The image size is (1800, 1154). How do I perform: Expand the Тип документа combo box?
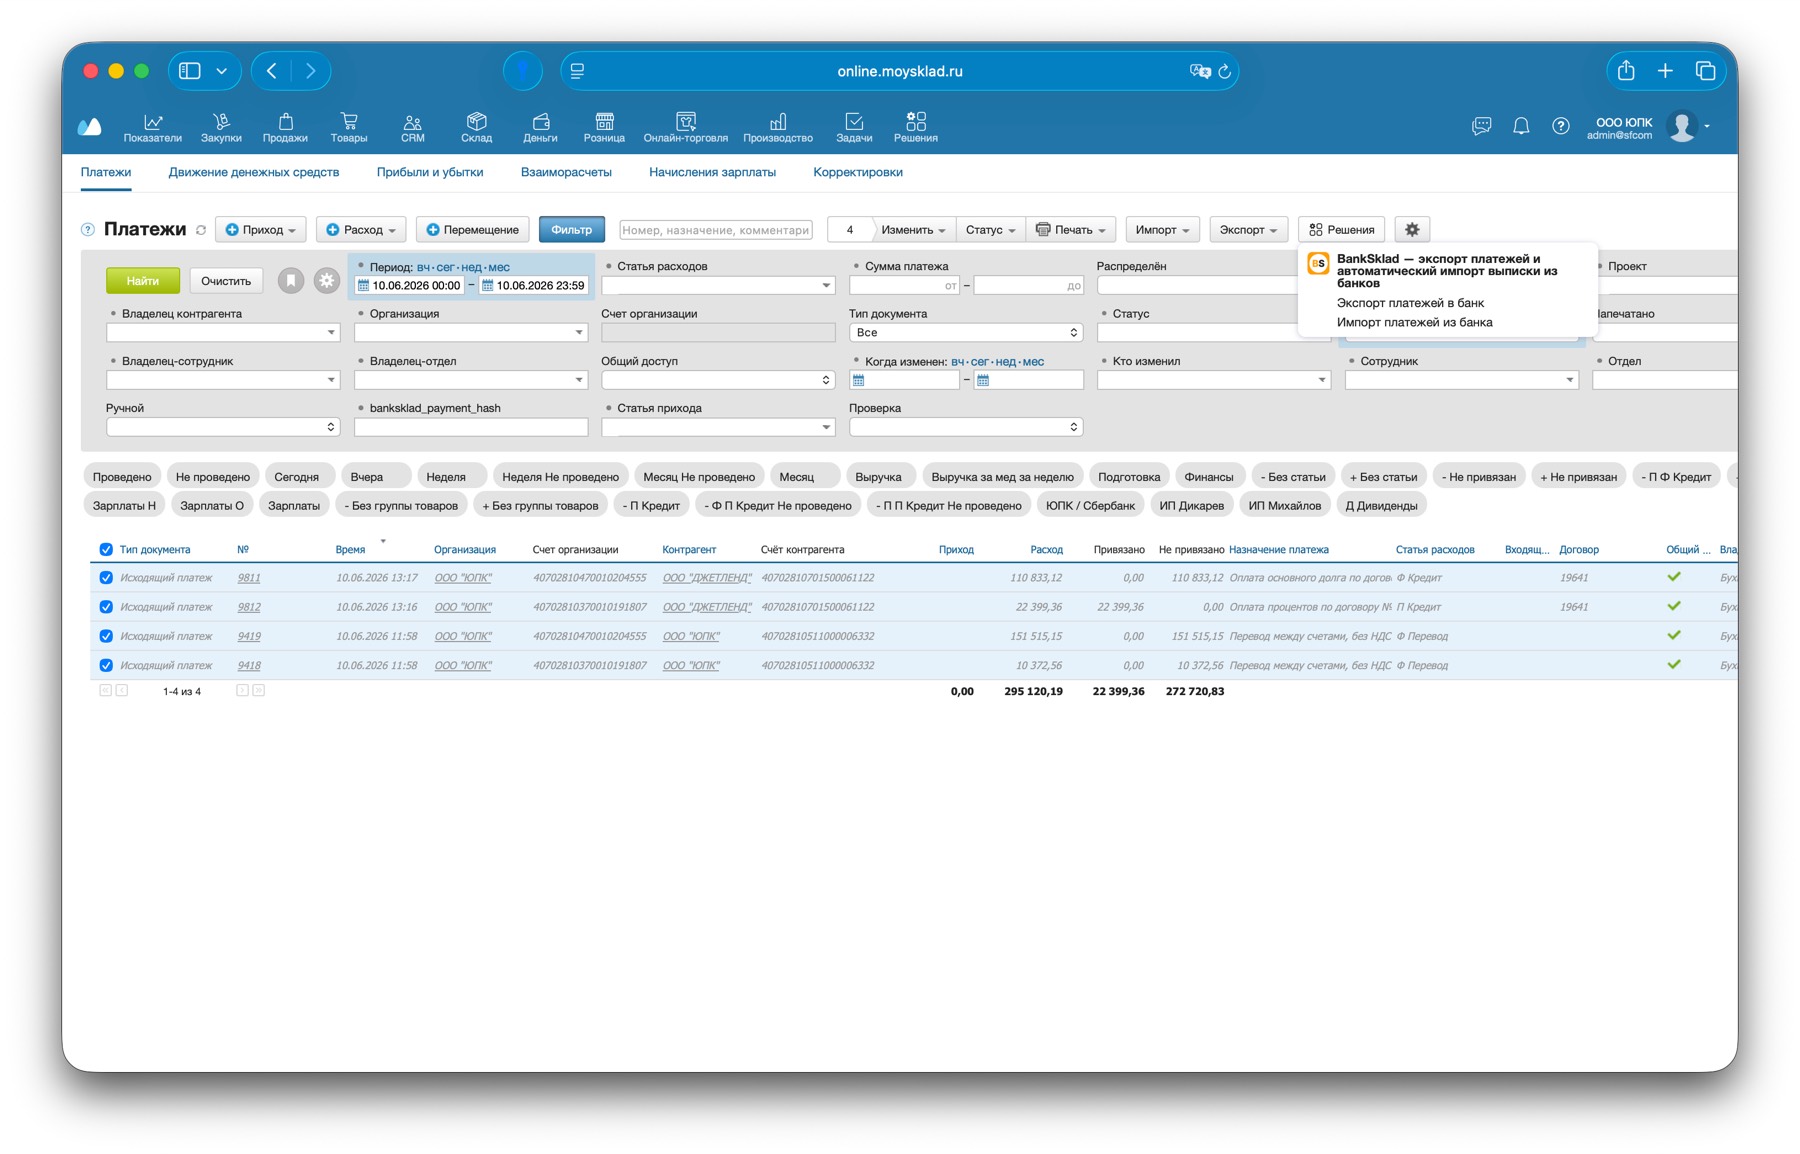965,333
